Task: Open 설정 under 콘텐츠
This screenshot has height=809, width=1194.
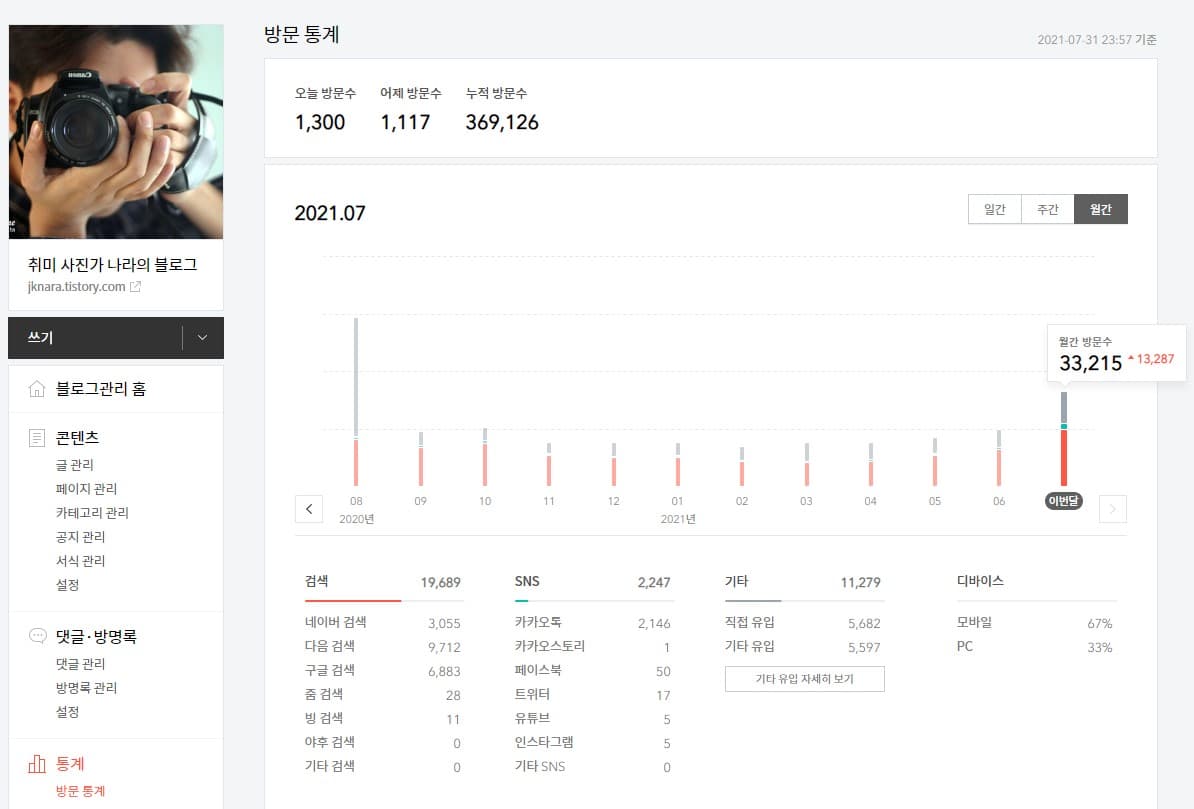Action: [x=68, y=585]
